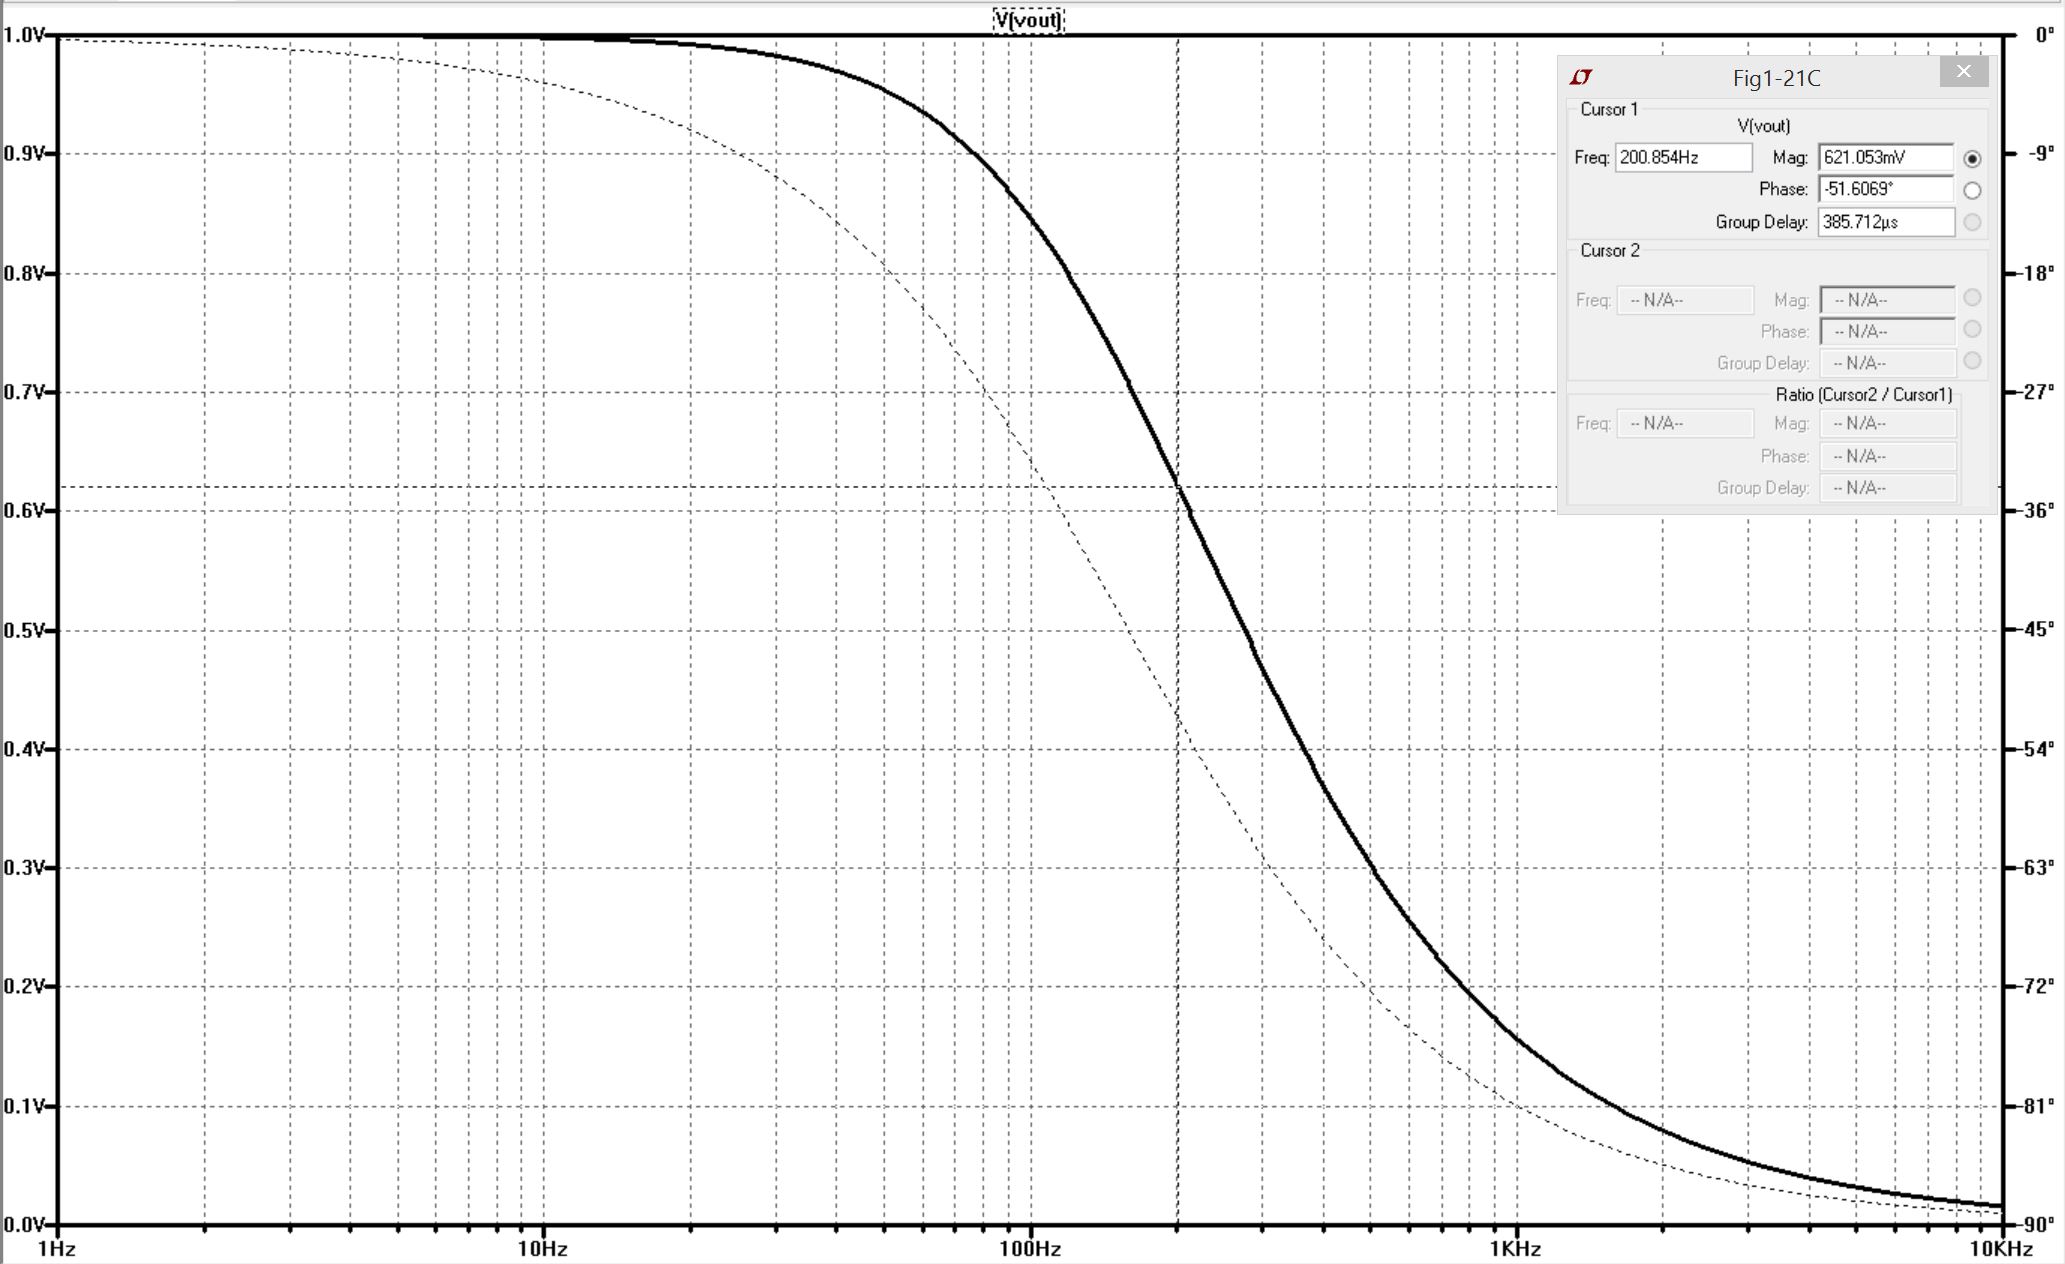This screenshot has height=1264, width=2065.
Task: Click the Phase field showing -51.6069°
Action: (1885, 189)
